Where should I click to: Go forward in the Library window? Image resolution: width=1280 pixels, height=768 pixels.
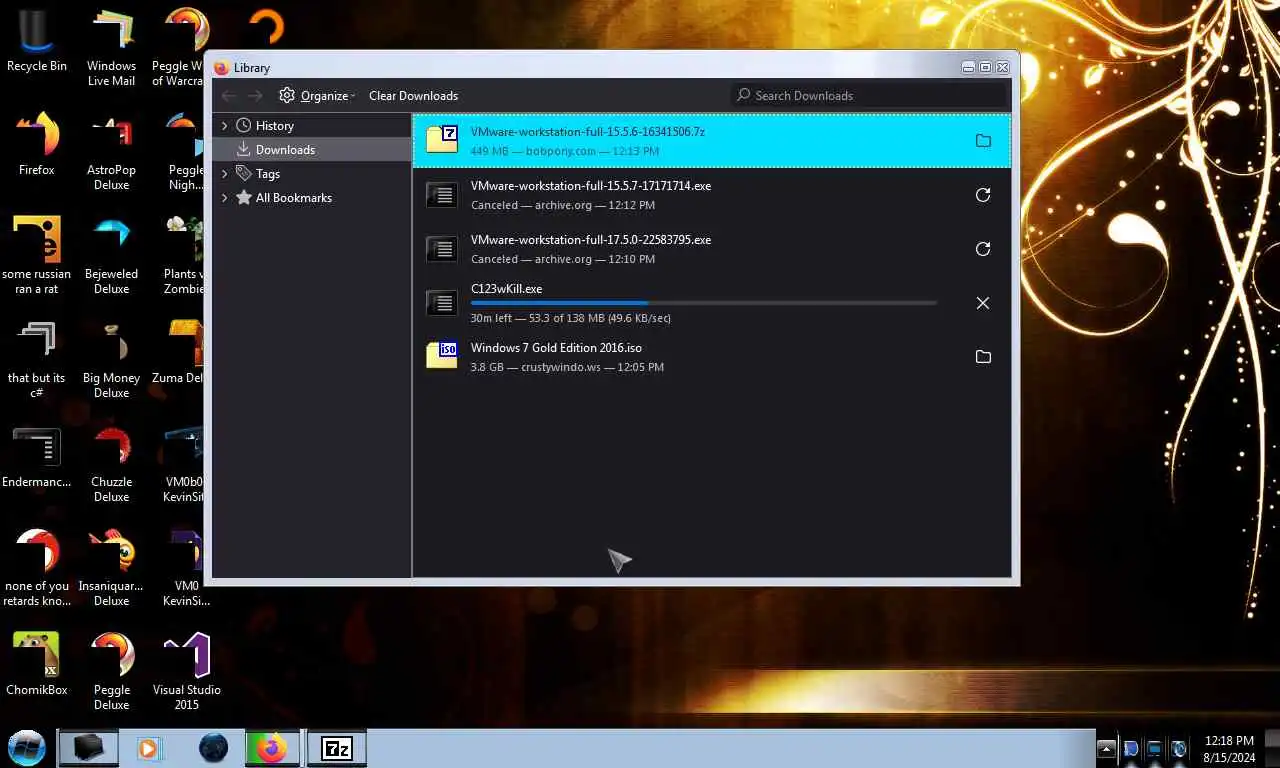click(256, 96)
